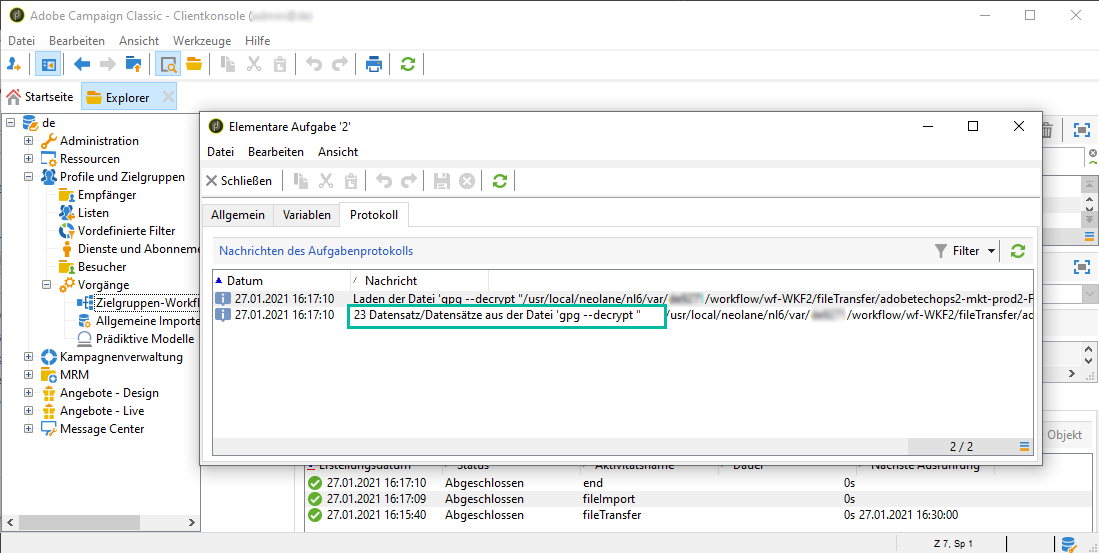Click refresh icon in Elementare Aufgabe toolbar

pos(499,181)
